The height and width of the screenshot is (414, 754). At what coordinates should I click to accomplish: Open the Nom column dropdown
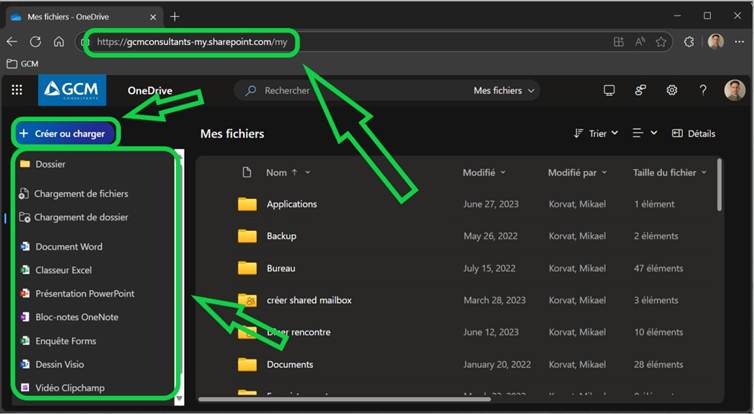coord(308,173)
